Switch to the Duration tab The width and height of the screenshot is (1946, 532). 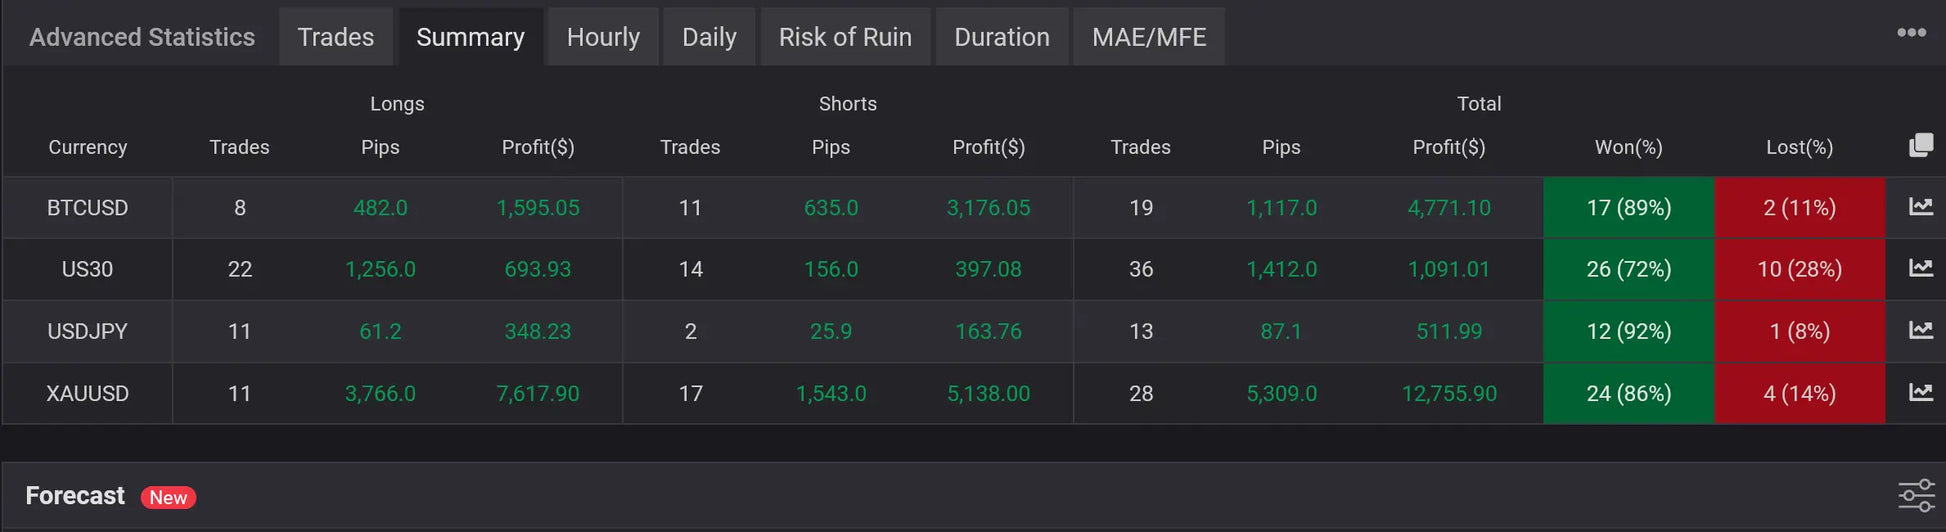click(x=1002, y=37)
